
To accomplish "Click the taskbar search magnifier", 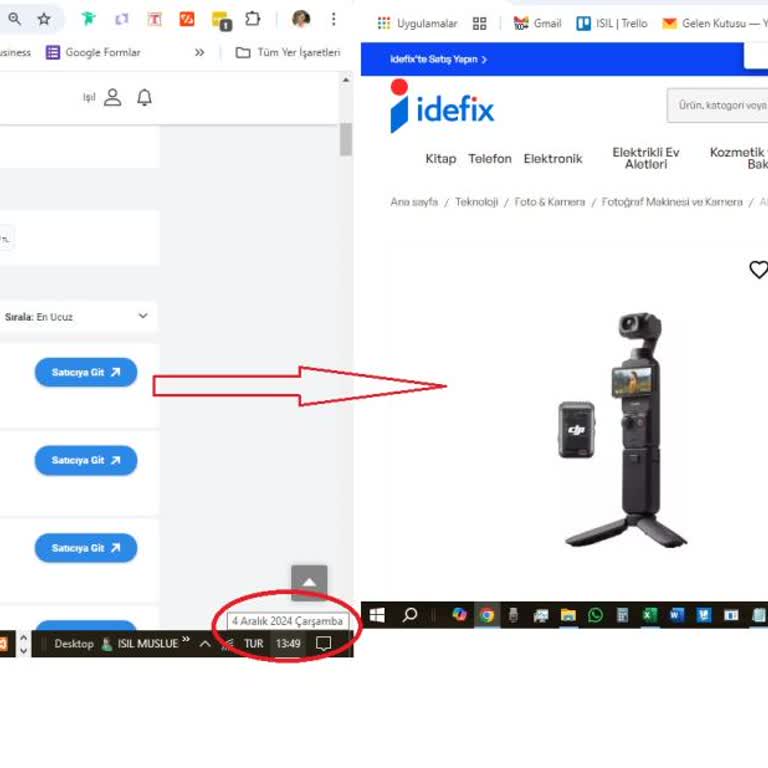I will [x=409, y=615].
